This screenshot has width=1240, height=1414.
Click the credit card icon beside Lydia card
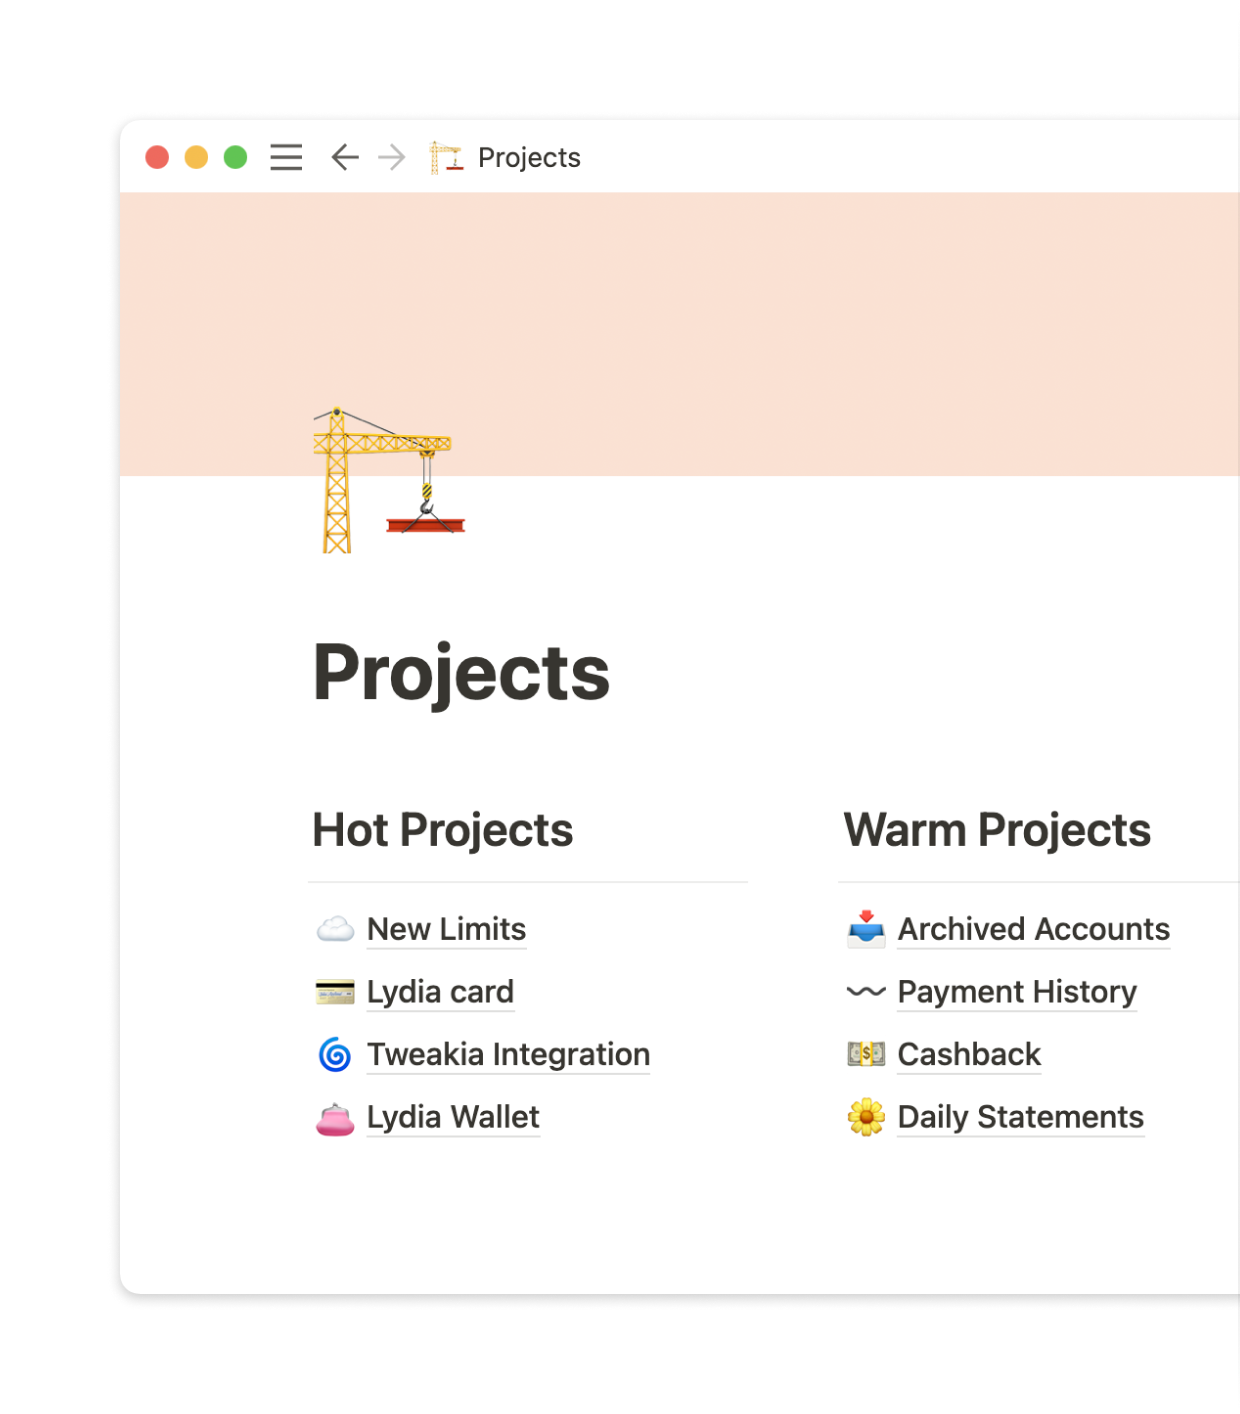335,992
